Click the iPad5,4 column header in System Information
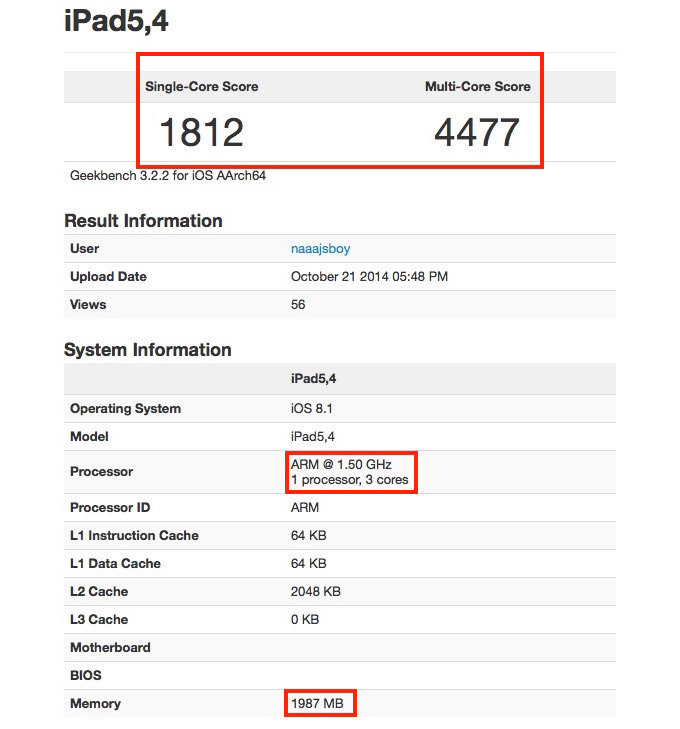This screenshot has width=680, height=729. 313,379
